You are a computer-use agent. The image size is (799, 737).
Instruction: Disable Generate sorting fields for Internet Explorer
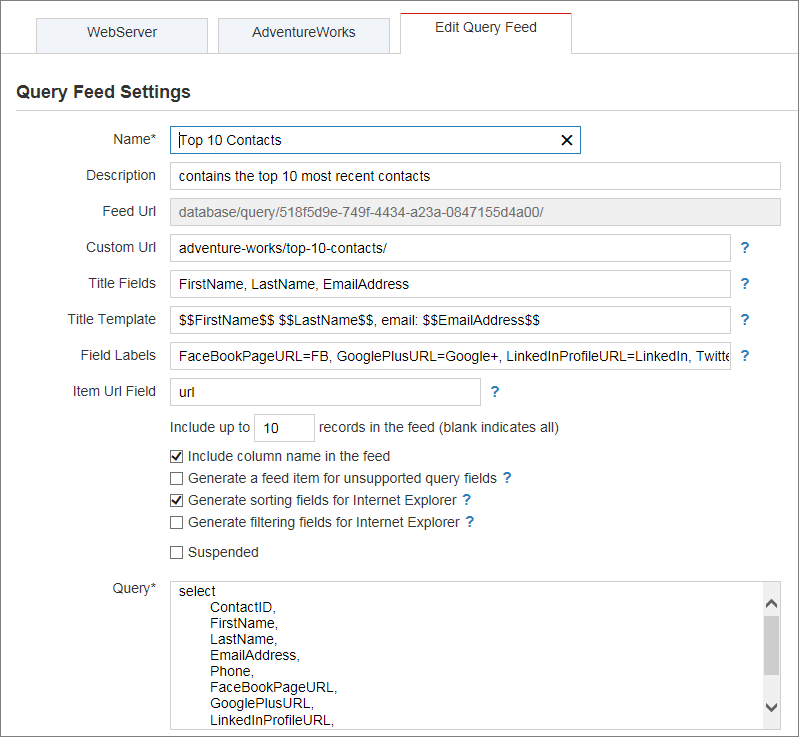(177, 500)
